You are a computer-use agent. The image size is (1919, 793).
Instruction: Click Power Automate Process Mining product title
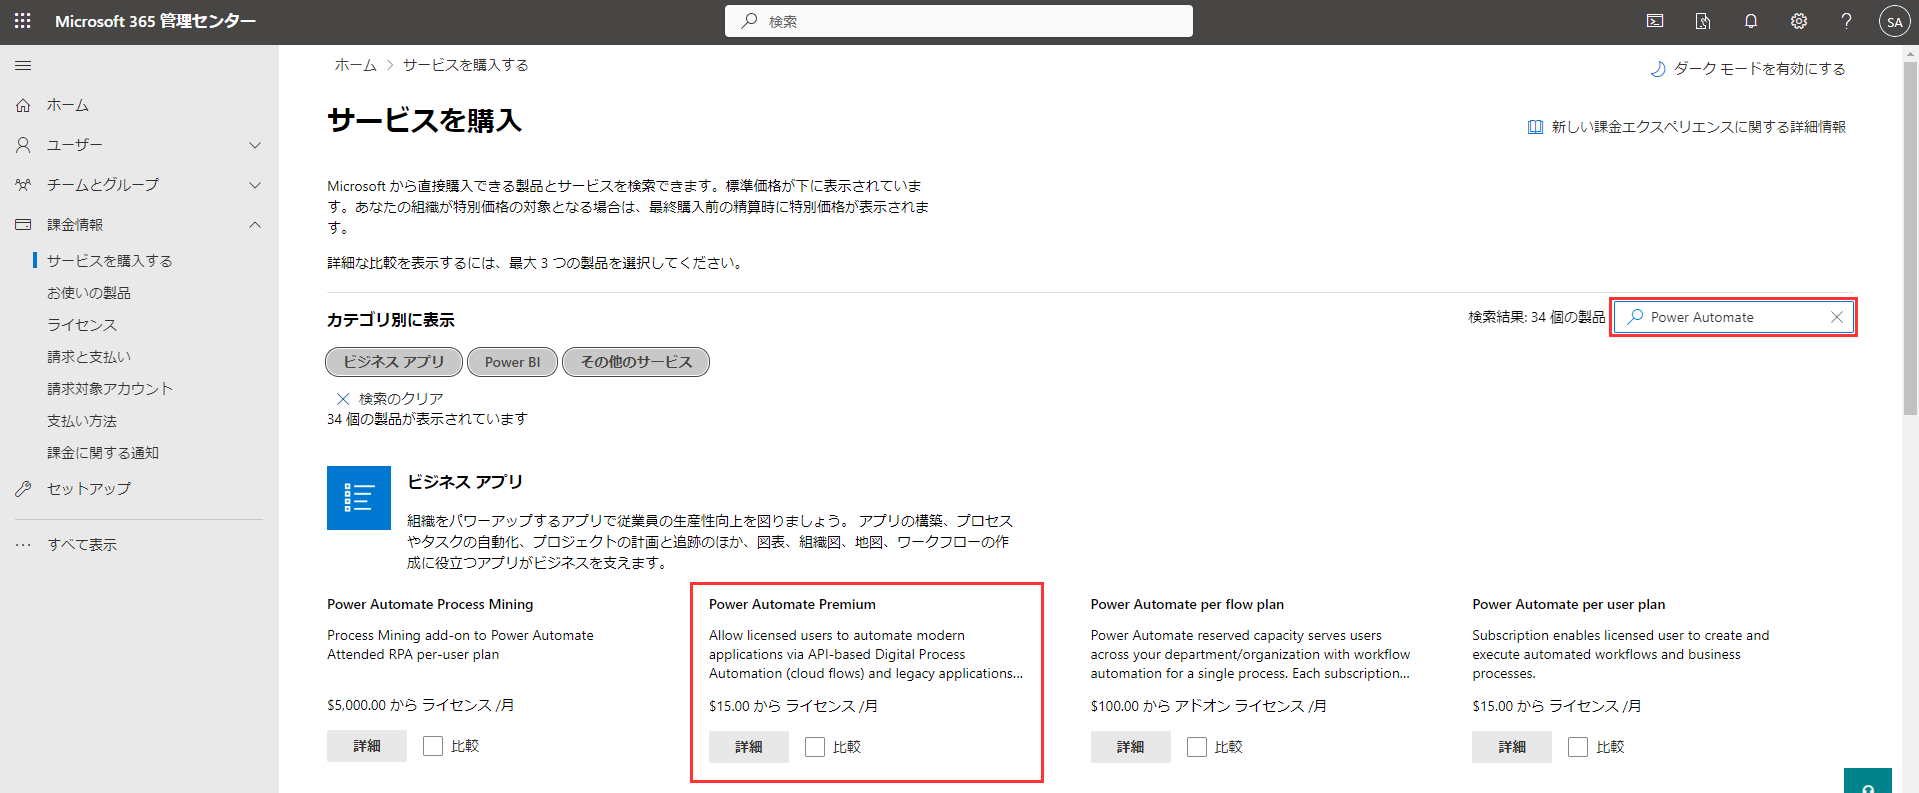(430, 605)
